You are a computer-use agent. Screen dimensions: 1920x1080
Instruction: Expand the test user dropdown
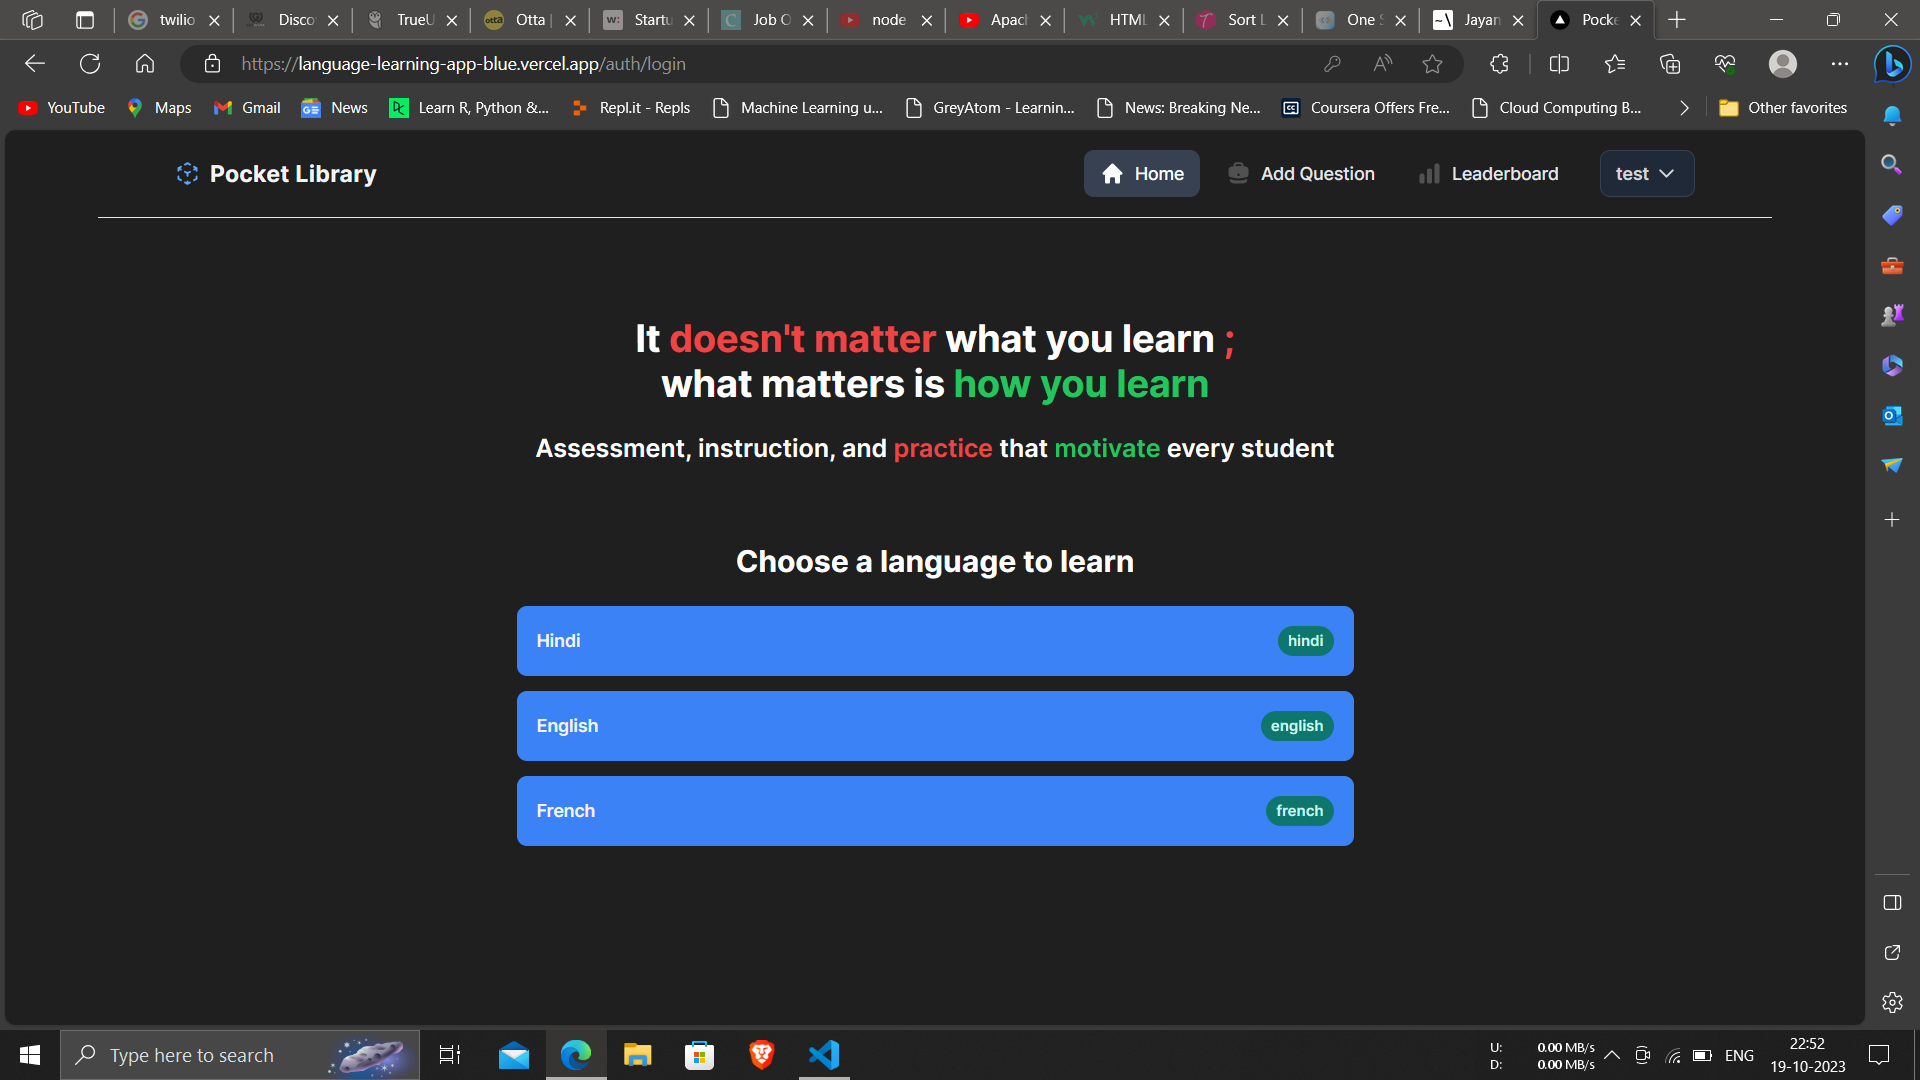1646,174
